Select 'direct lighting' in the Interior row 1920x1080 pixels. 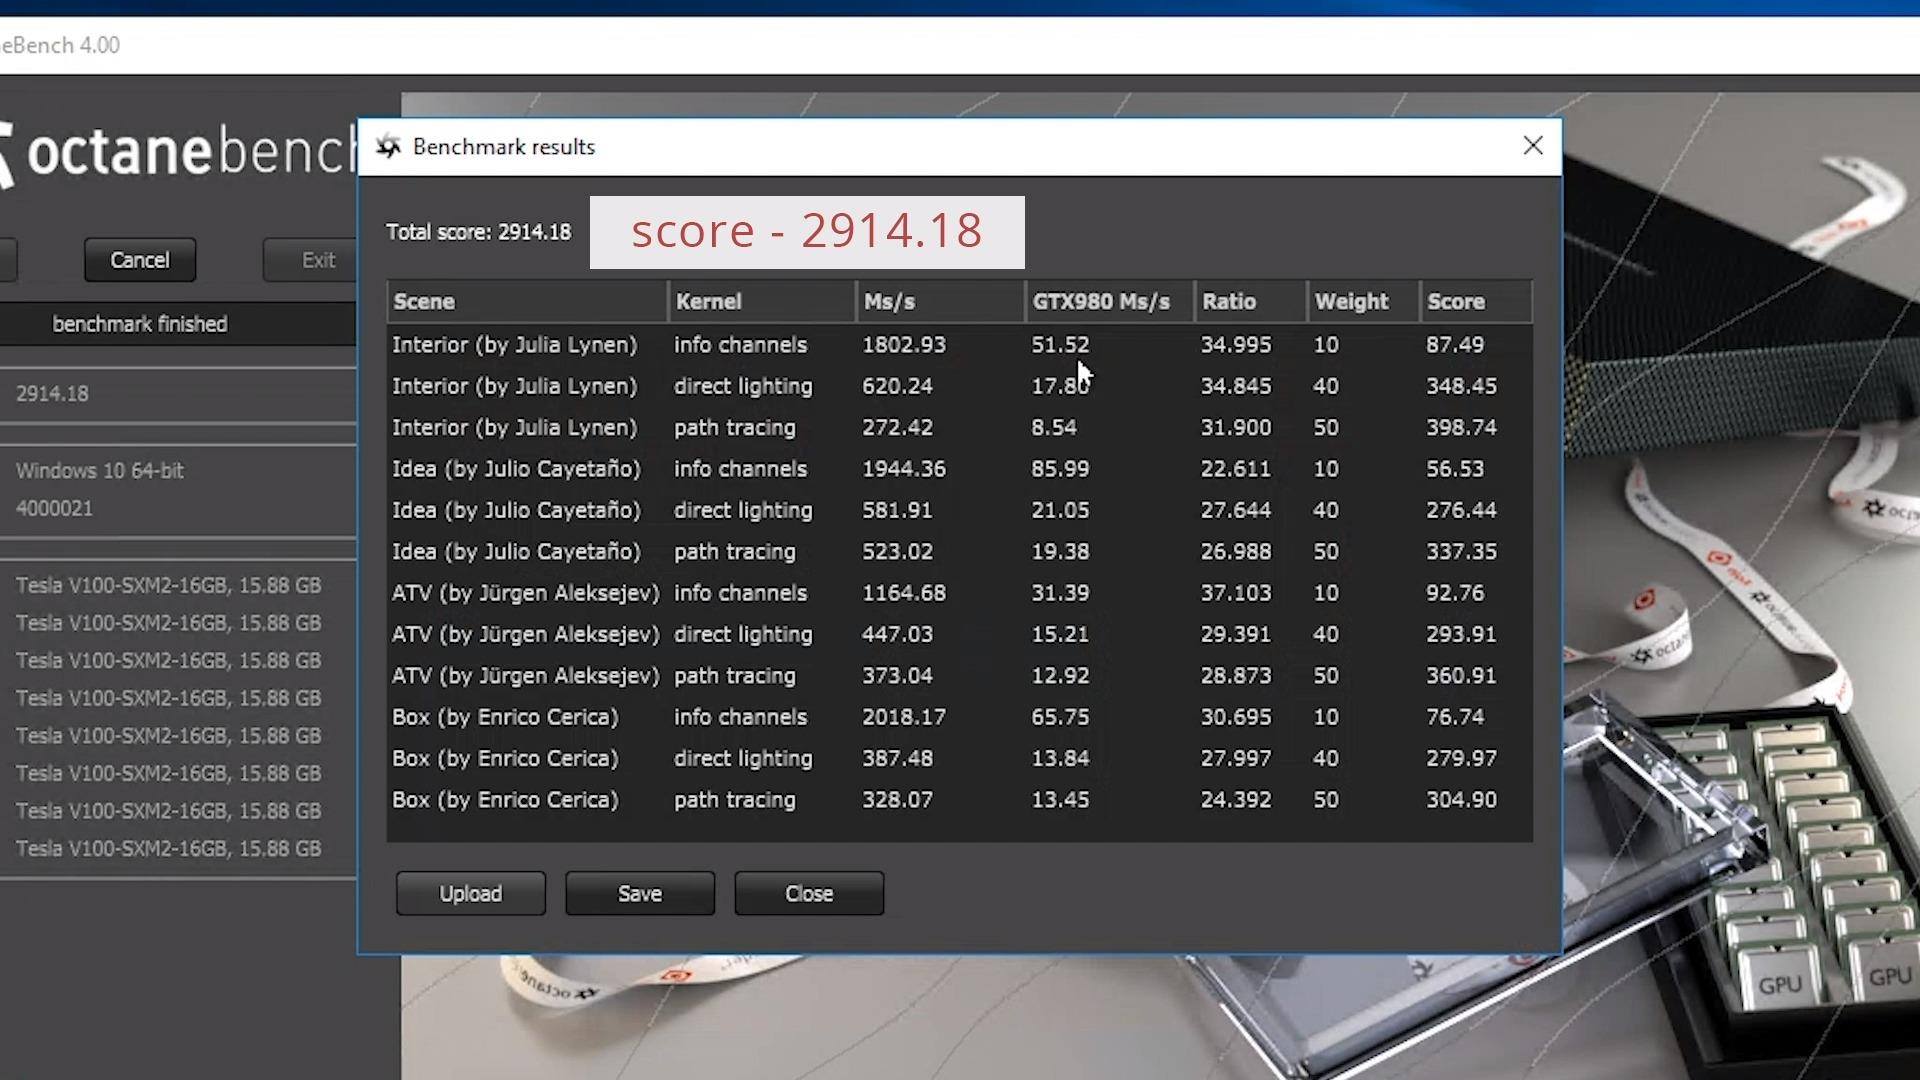(743, 386)
